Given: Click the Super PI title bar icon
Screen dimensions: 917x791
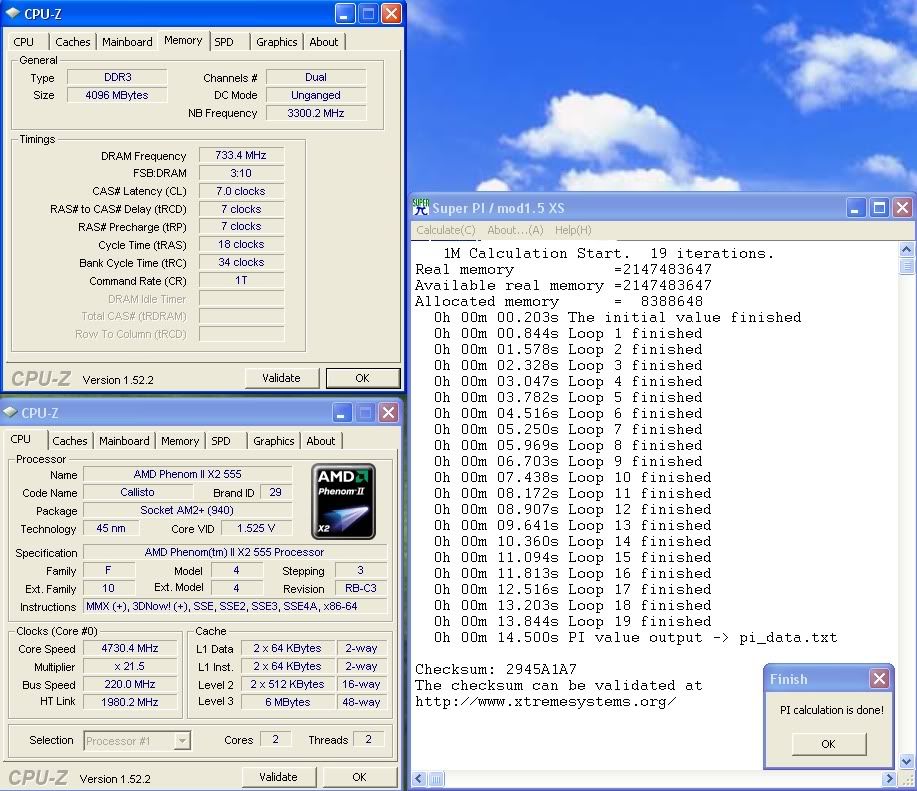Looking at the screenshot, I should point(421,208).
